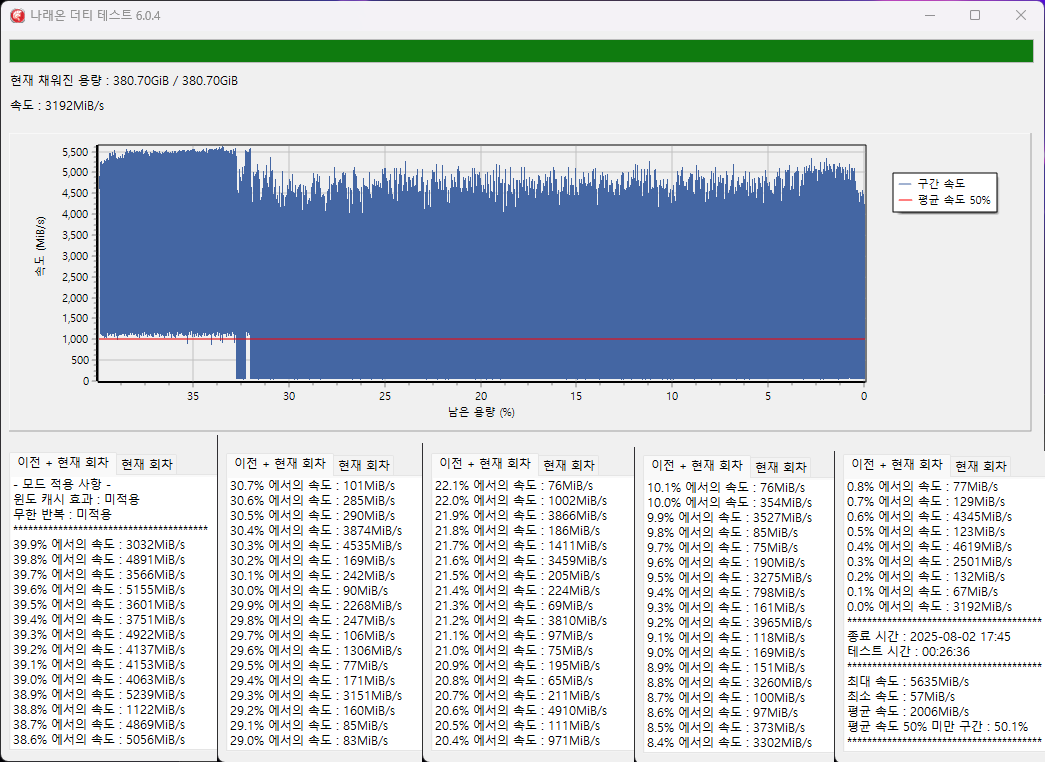Select 이전 + 현재 회차 tab above 22.1% list
The height and width of the screenshot is (762, 1045).
coord(485,463)
